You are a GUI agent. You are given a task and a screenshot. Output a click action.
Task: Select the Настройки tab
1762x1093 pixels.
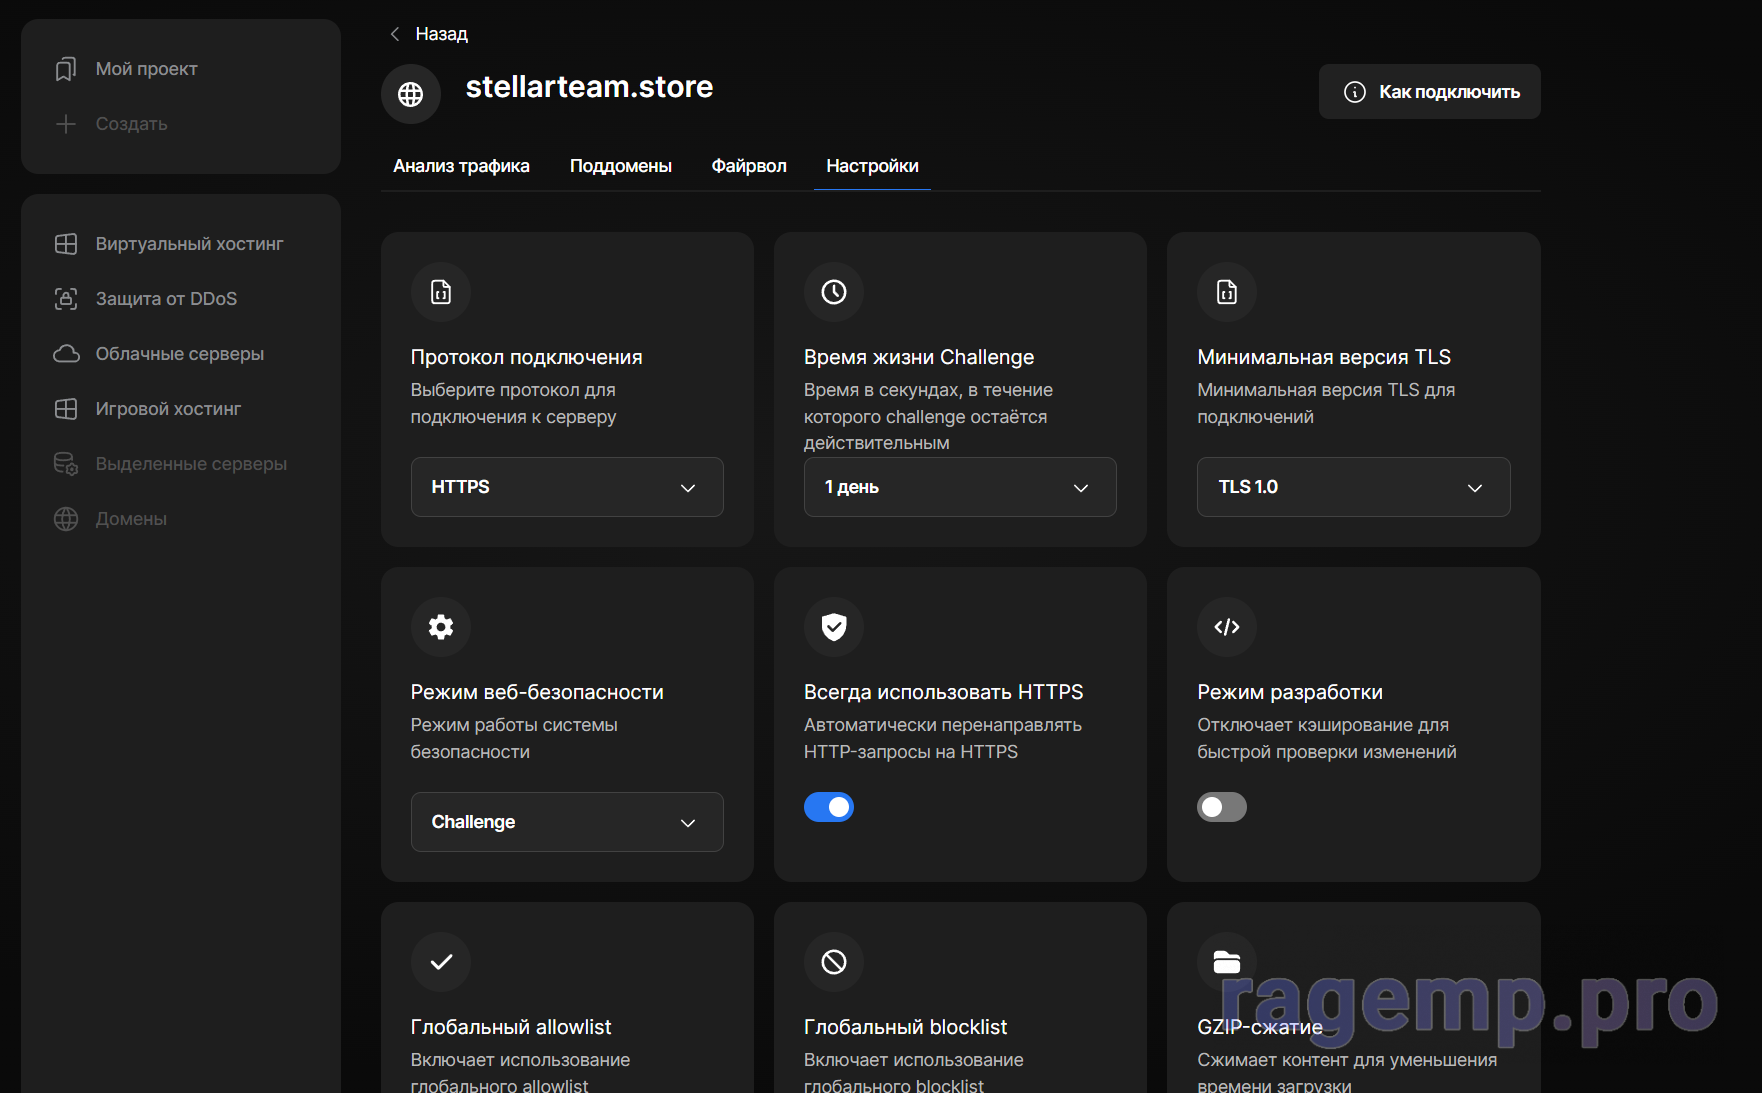click(872, 166)
